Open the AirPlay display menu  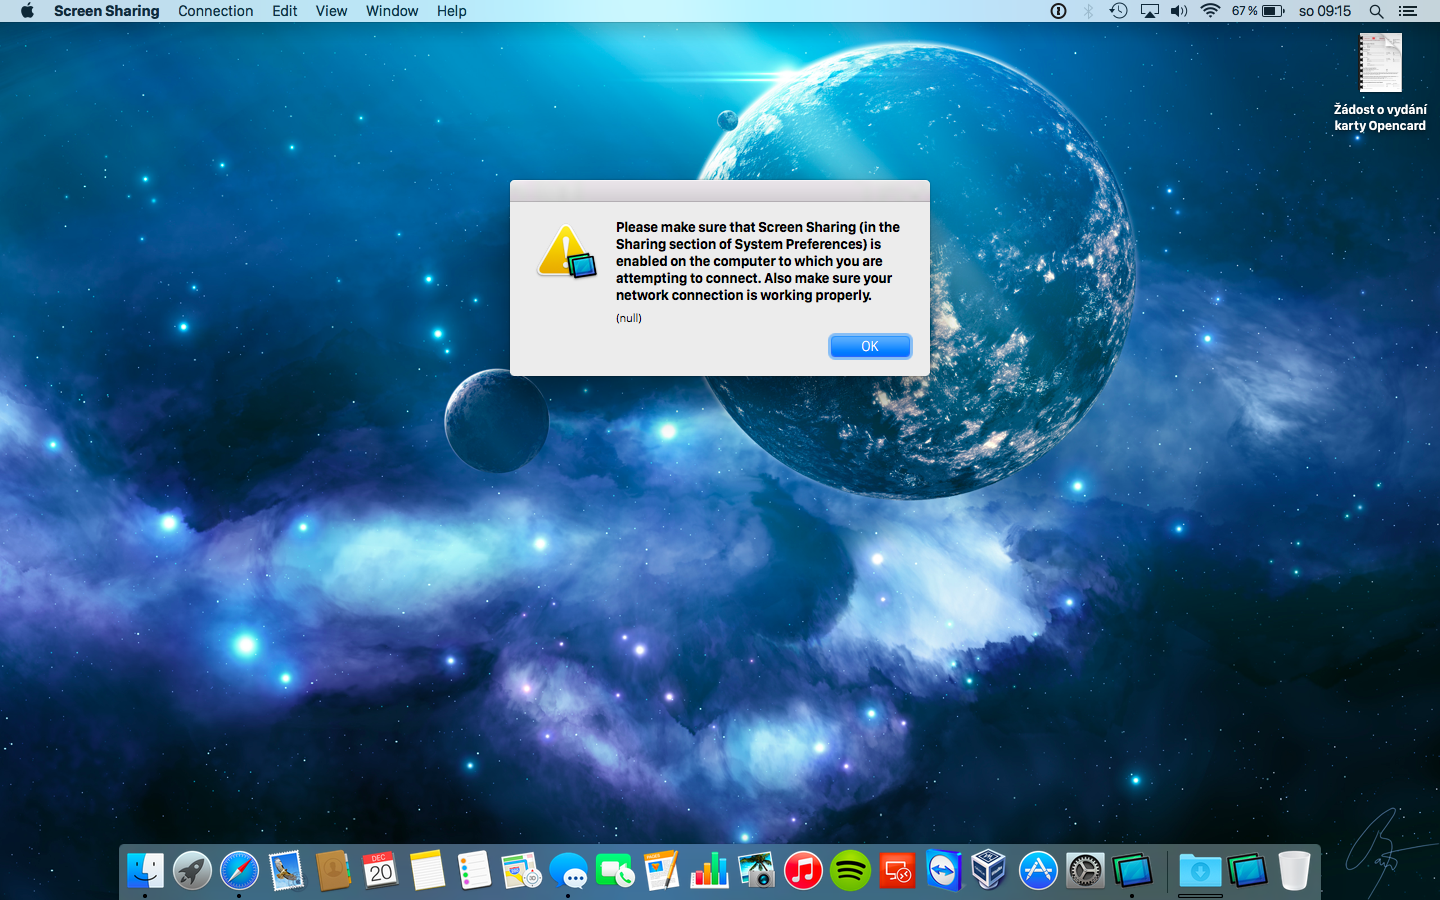click(1150, 11)
